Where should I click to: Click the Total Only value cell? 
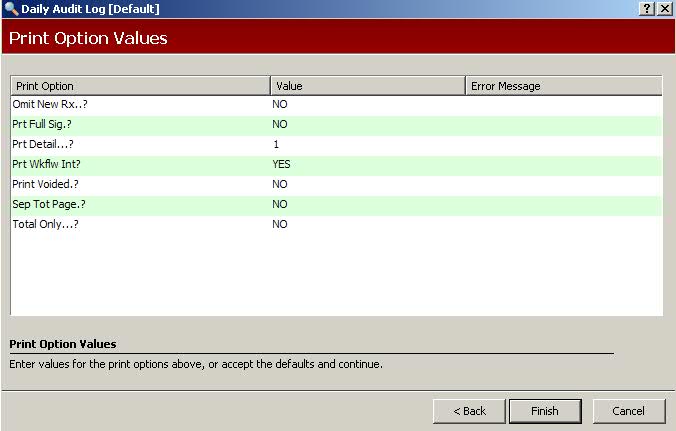click(x=367, y=224)
